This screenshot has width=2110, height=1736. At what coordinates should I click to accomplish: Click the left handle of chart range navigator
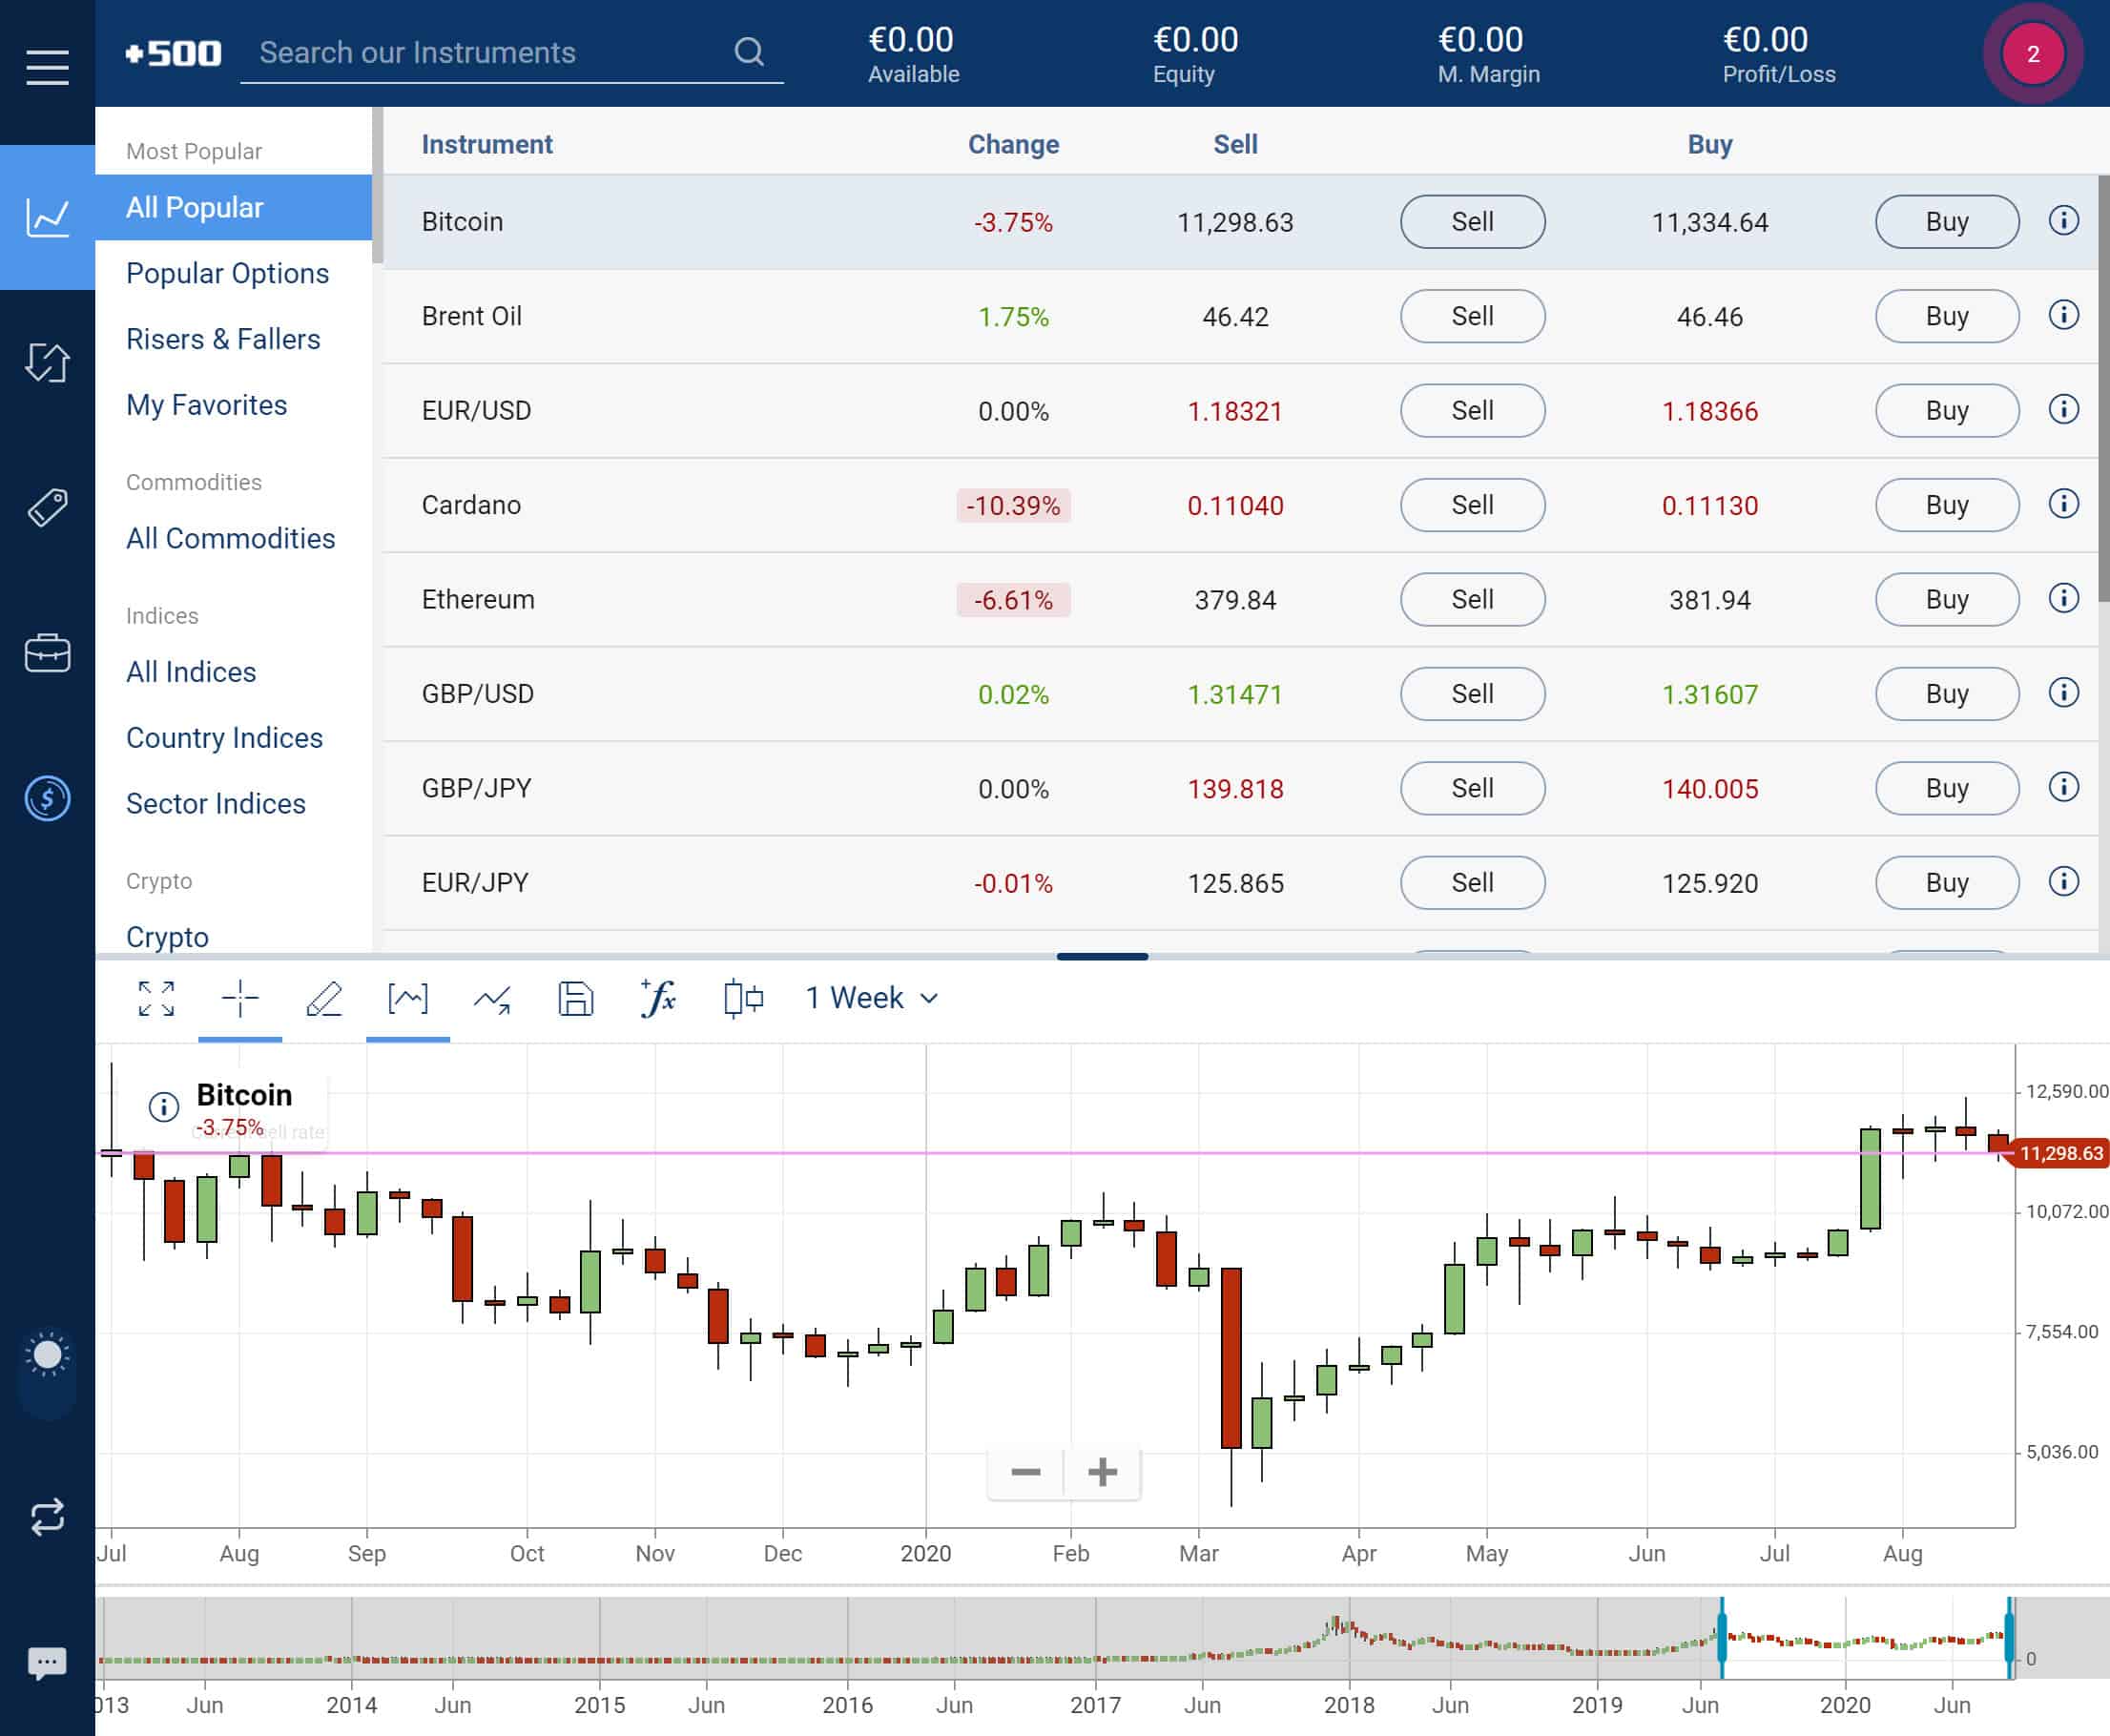1722,1637
